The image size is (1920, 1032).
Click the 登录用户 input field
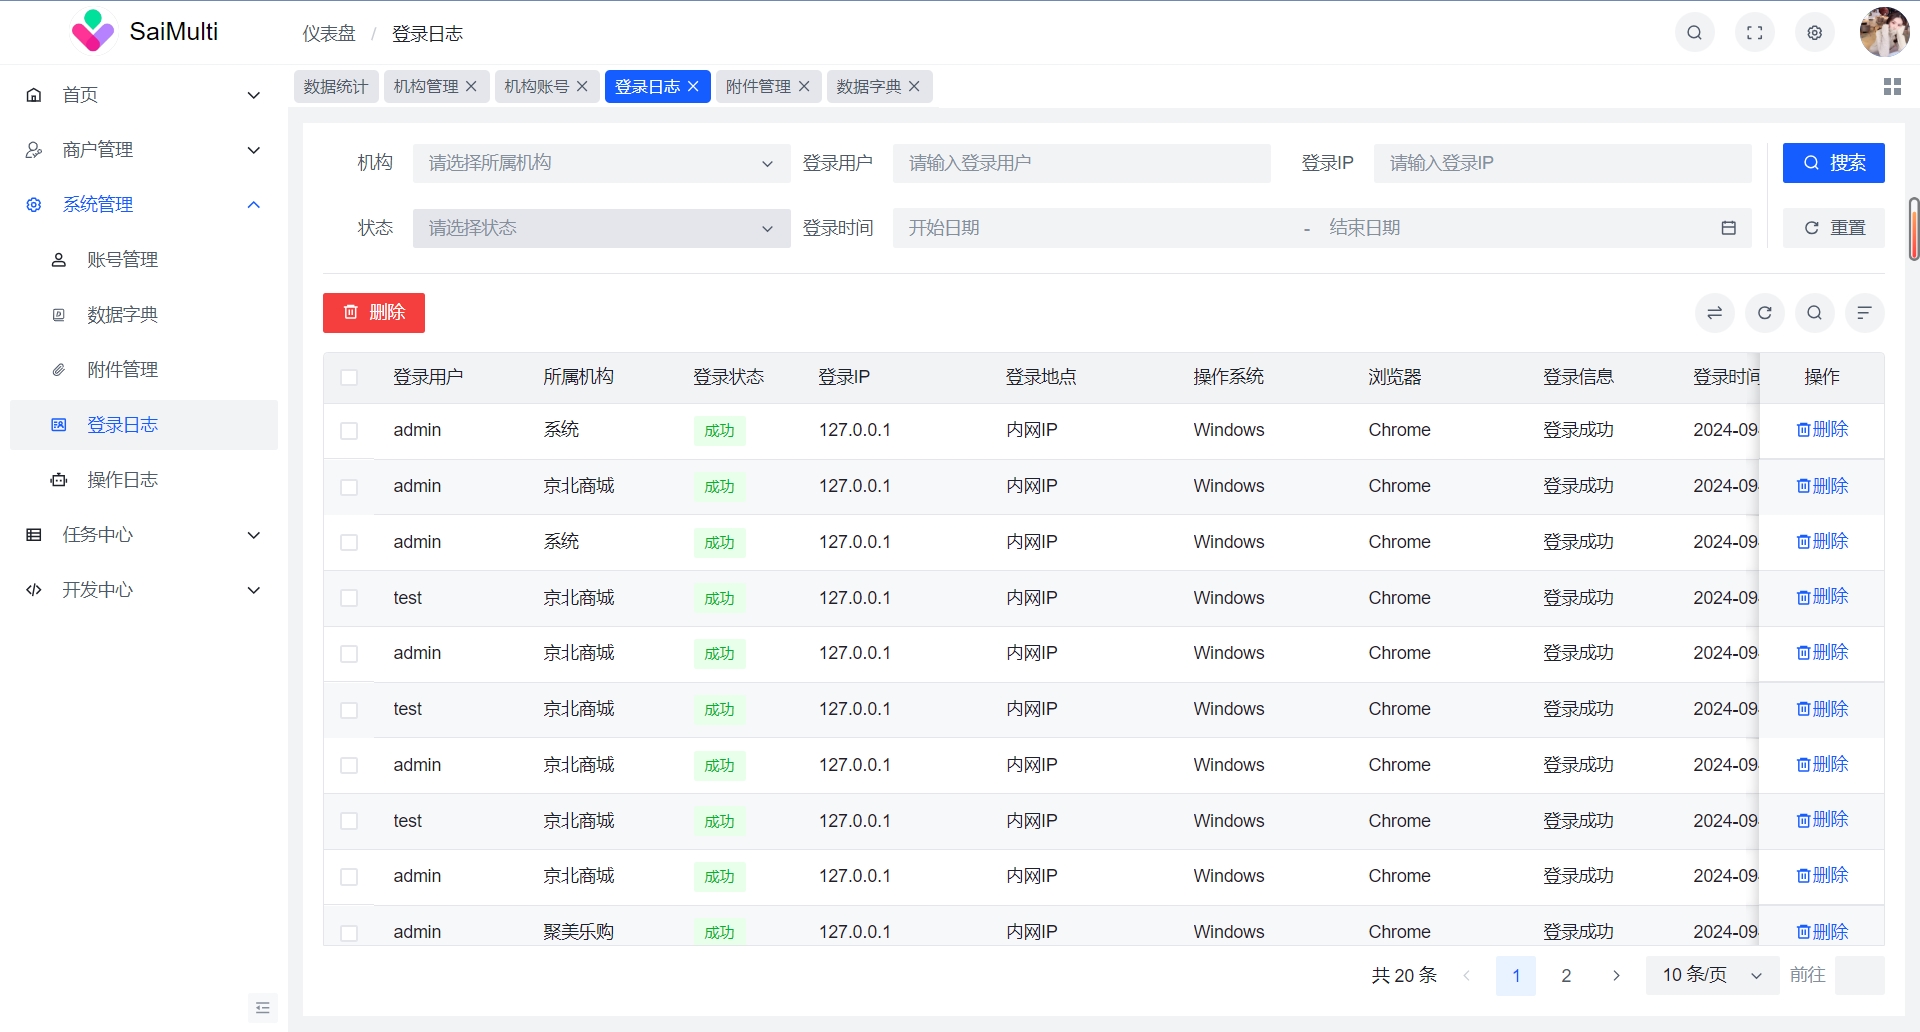coord(1080,163)
